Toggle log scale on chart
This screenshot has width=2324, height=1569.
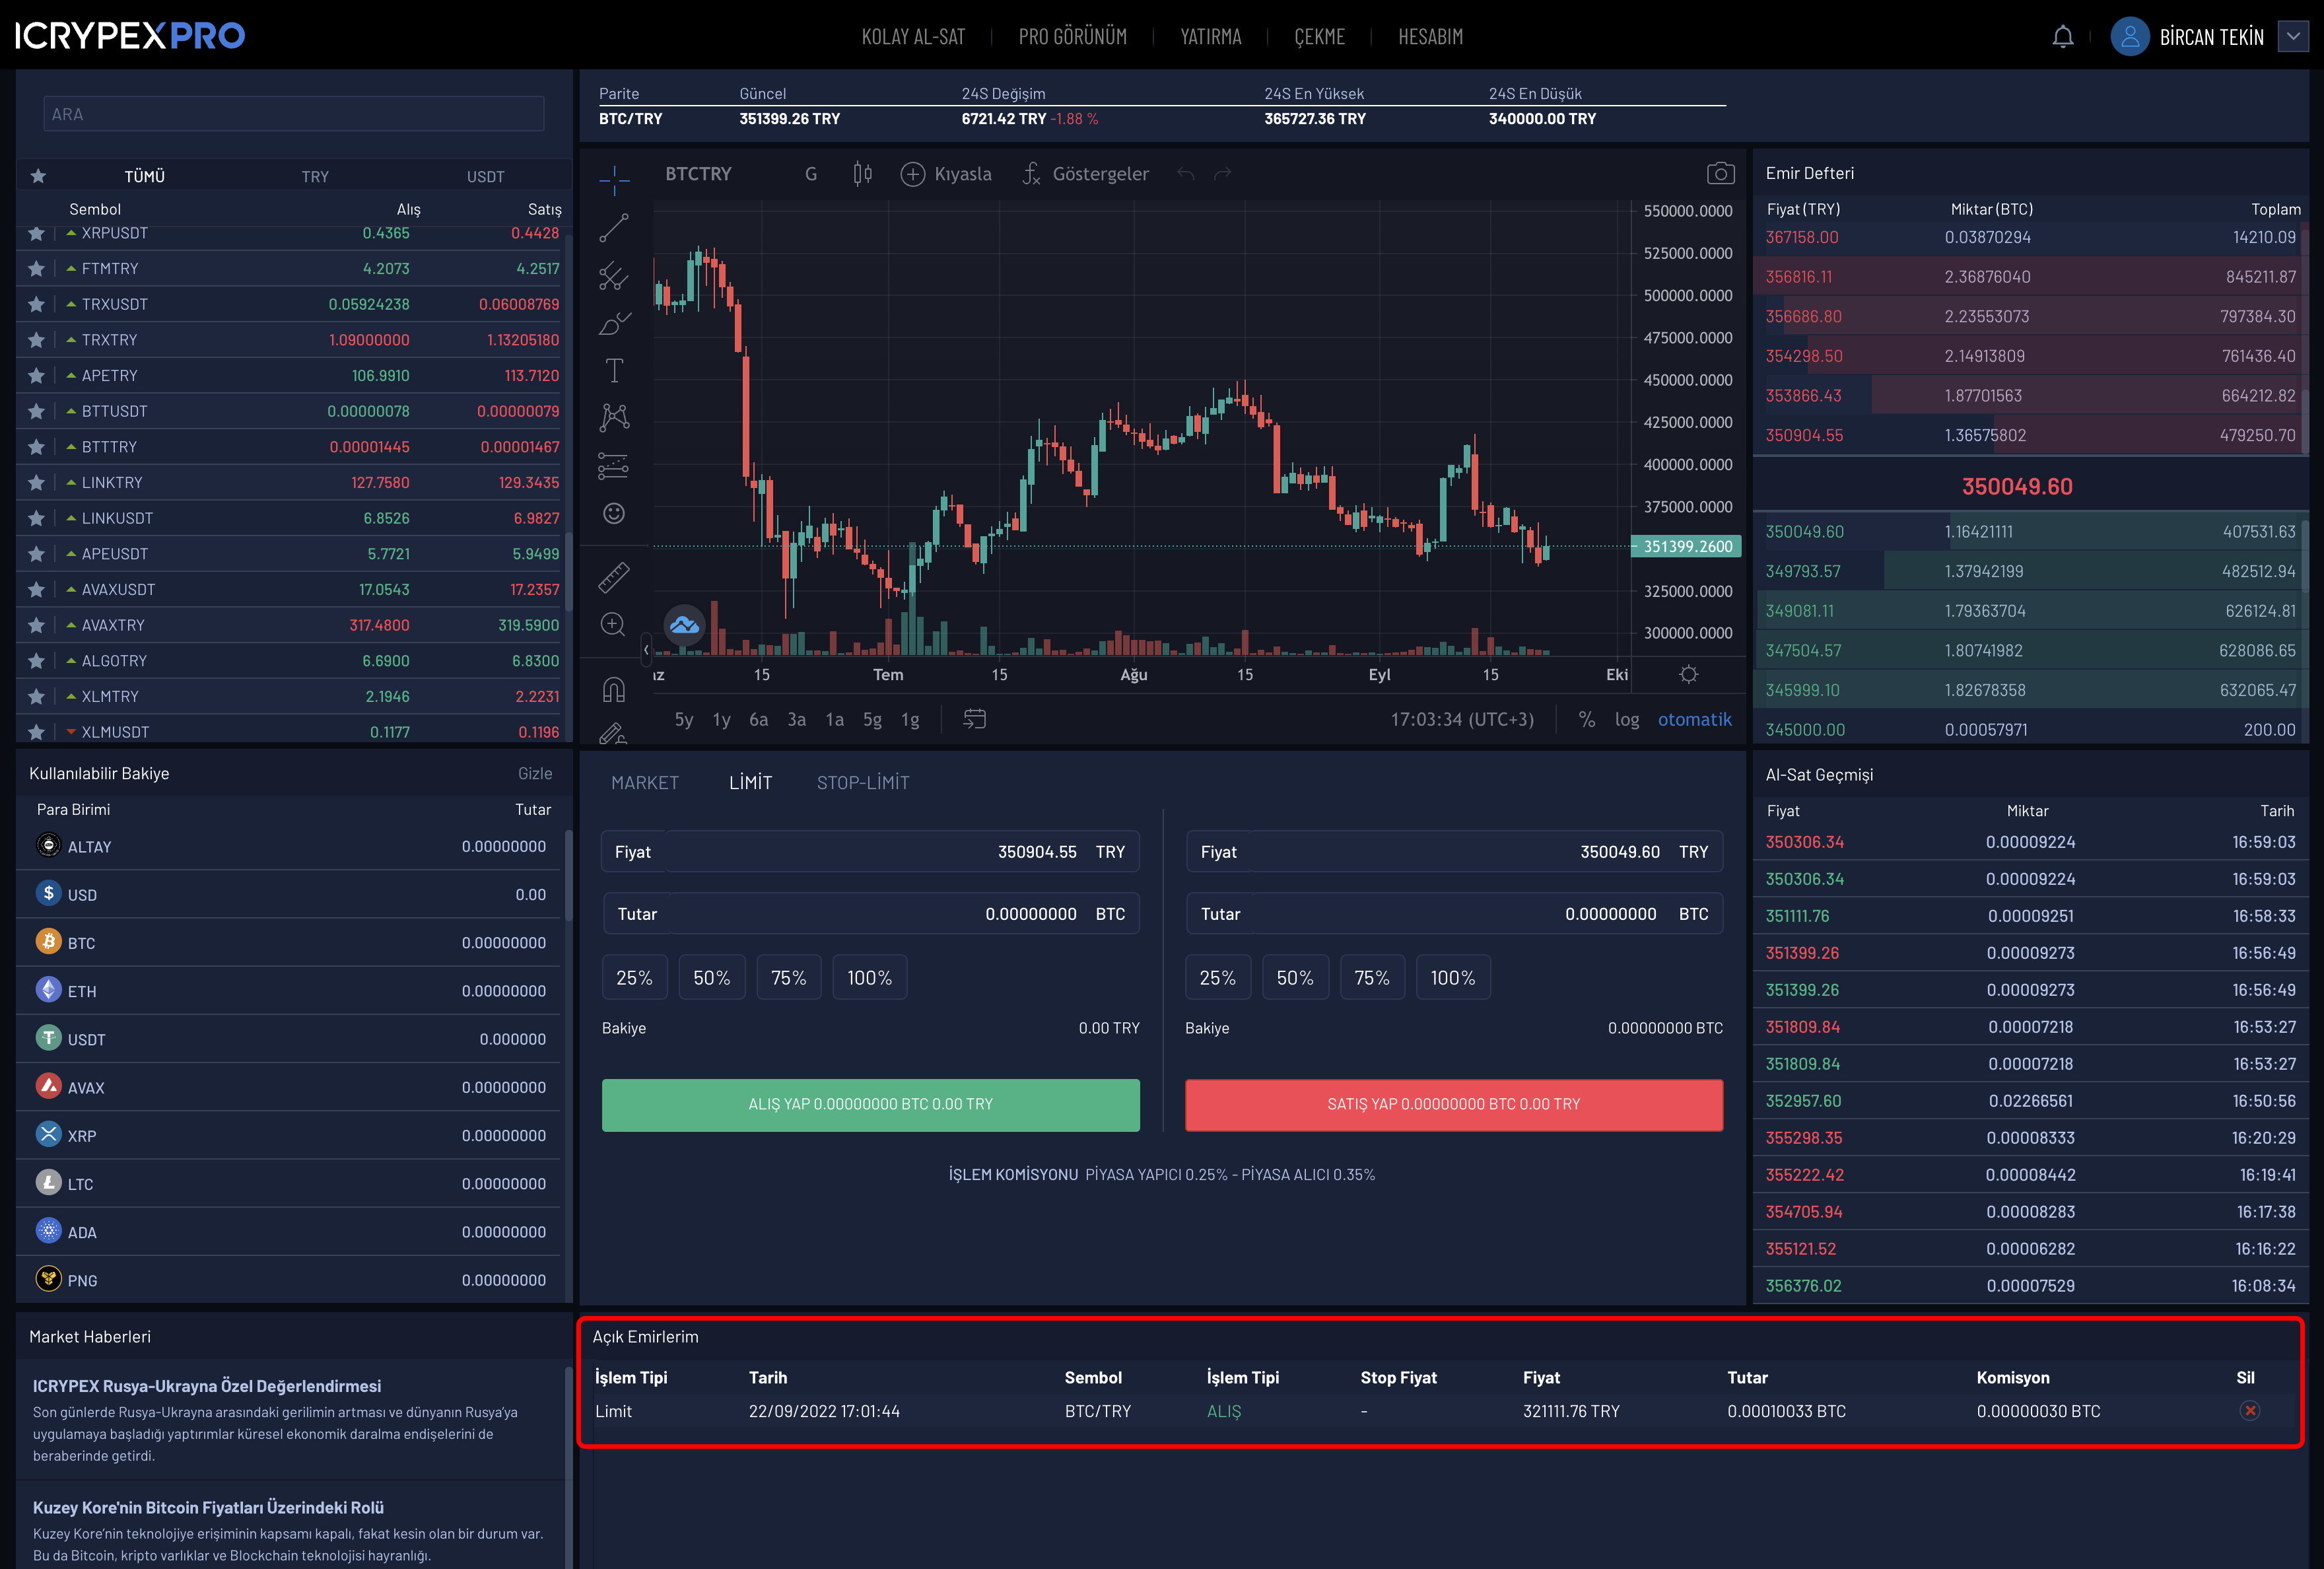coord(1627,720)
